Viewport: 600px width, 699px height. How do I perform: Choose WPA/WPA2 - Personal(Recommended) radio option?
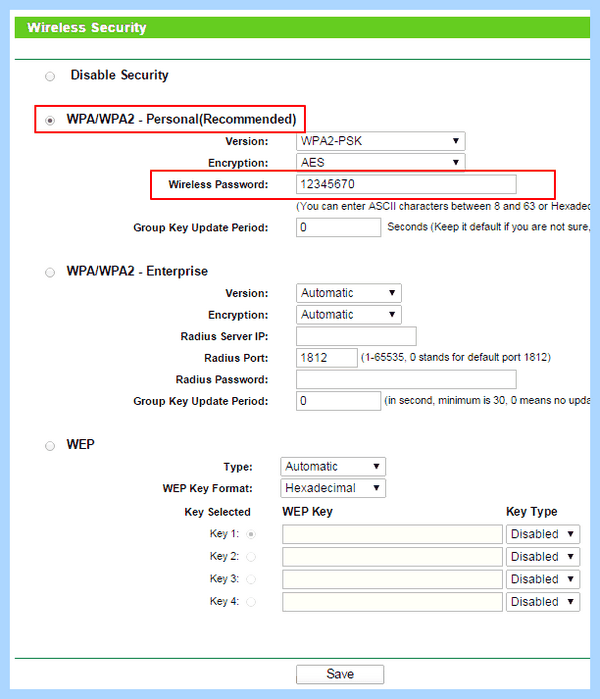(x=50, y=120)
